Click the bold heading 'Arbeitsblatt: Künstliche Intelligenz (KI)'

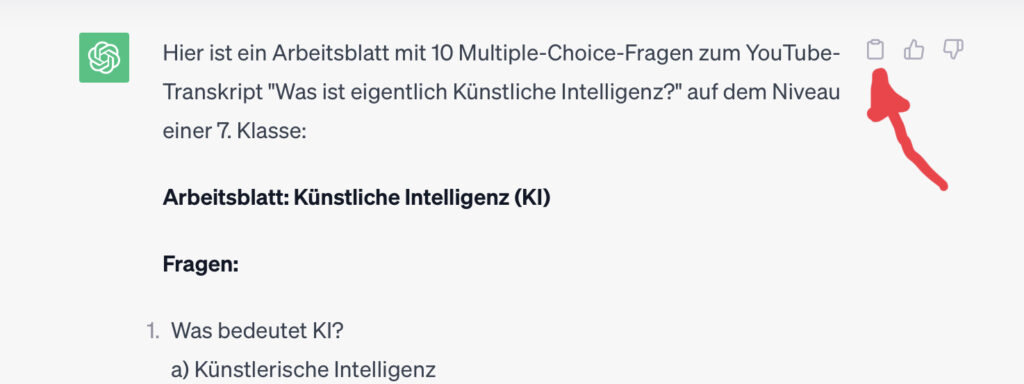pos(357,198)
